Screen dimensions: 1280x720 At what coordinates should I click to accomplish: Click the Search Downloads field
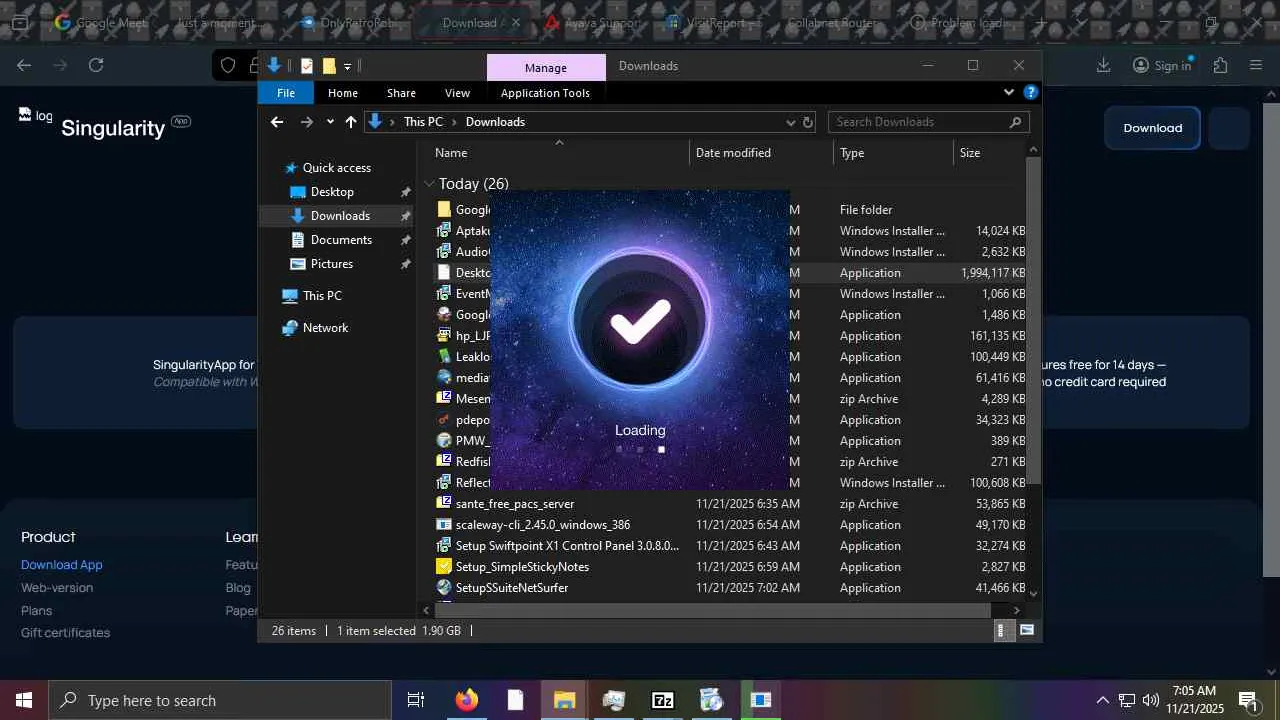tap(928, 122)
